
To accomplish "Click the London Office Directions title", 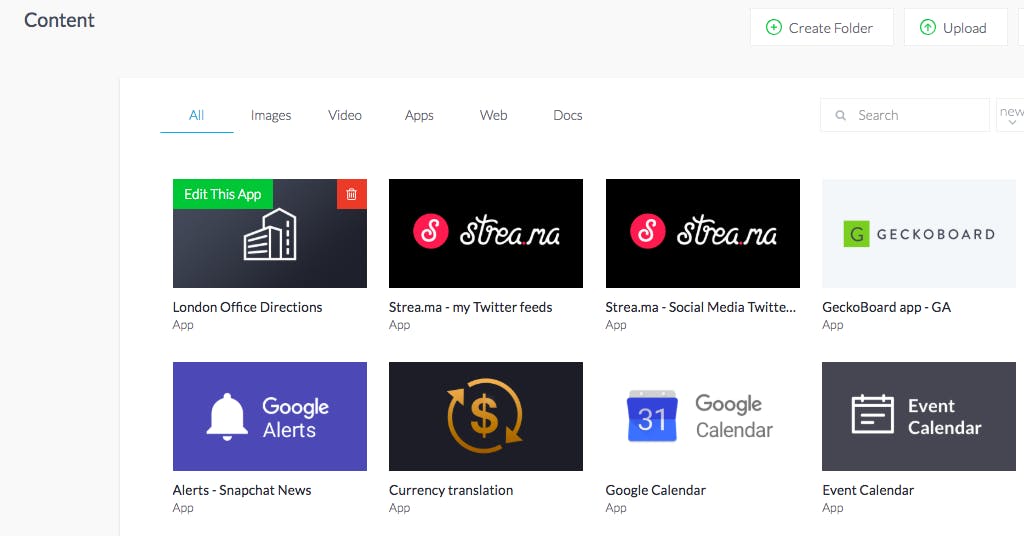I will pyautogui.click(x=248, y=307).
